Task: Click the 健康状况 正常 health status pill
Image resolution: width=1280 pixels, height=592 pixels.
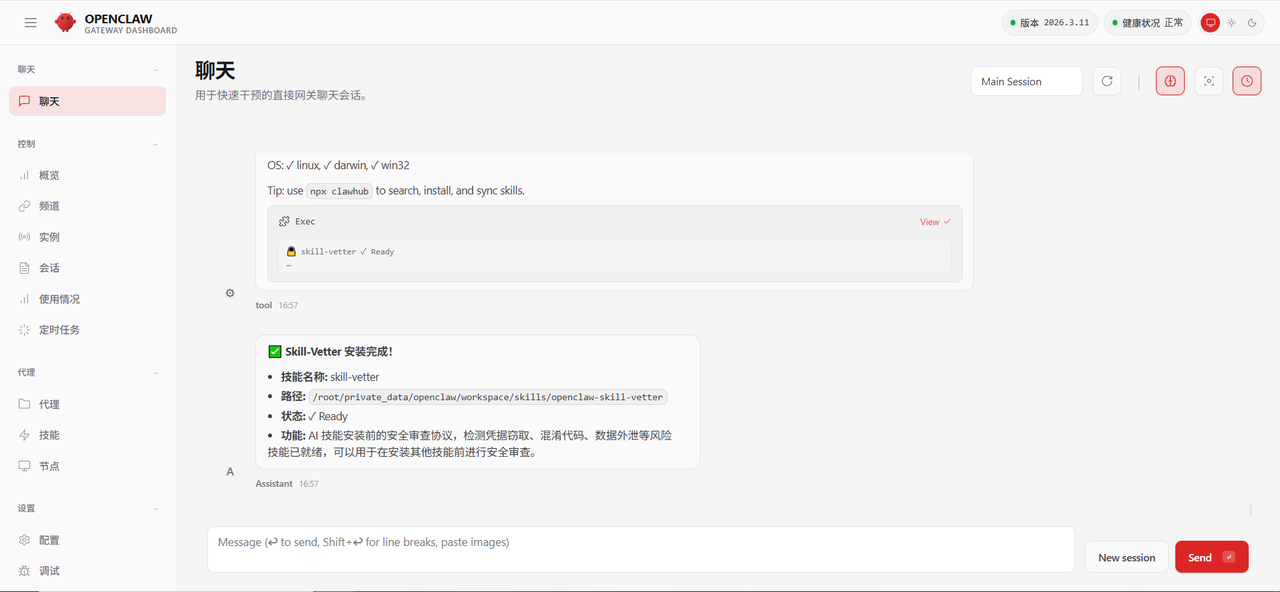Action: (x=1147, y=22)
